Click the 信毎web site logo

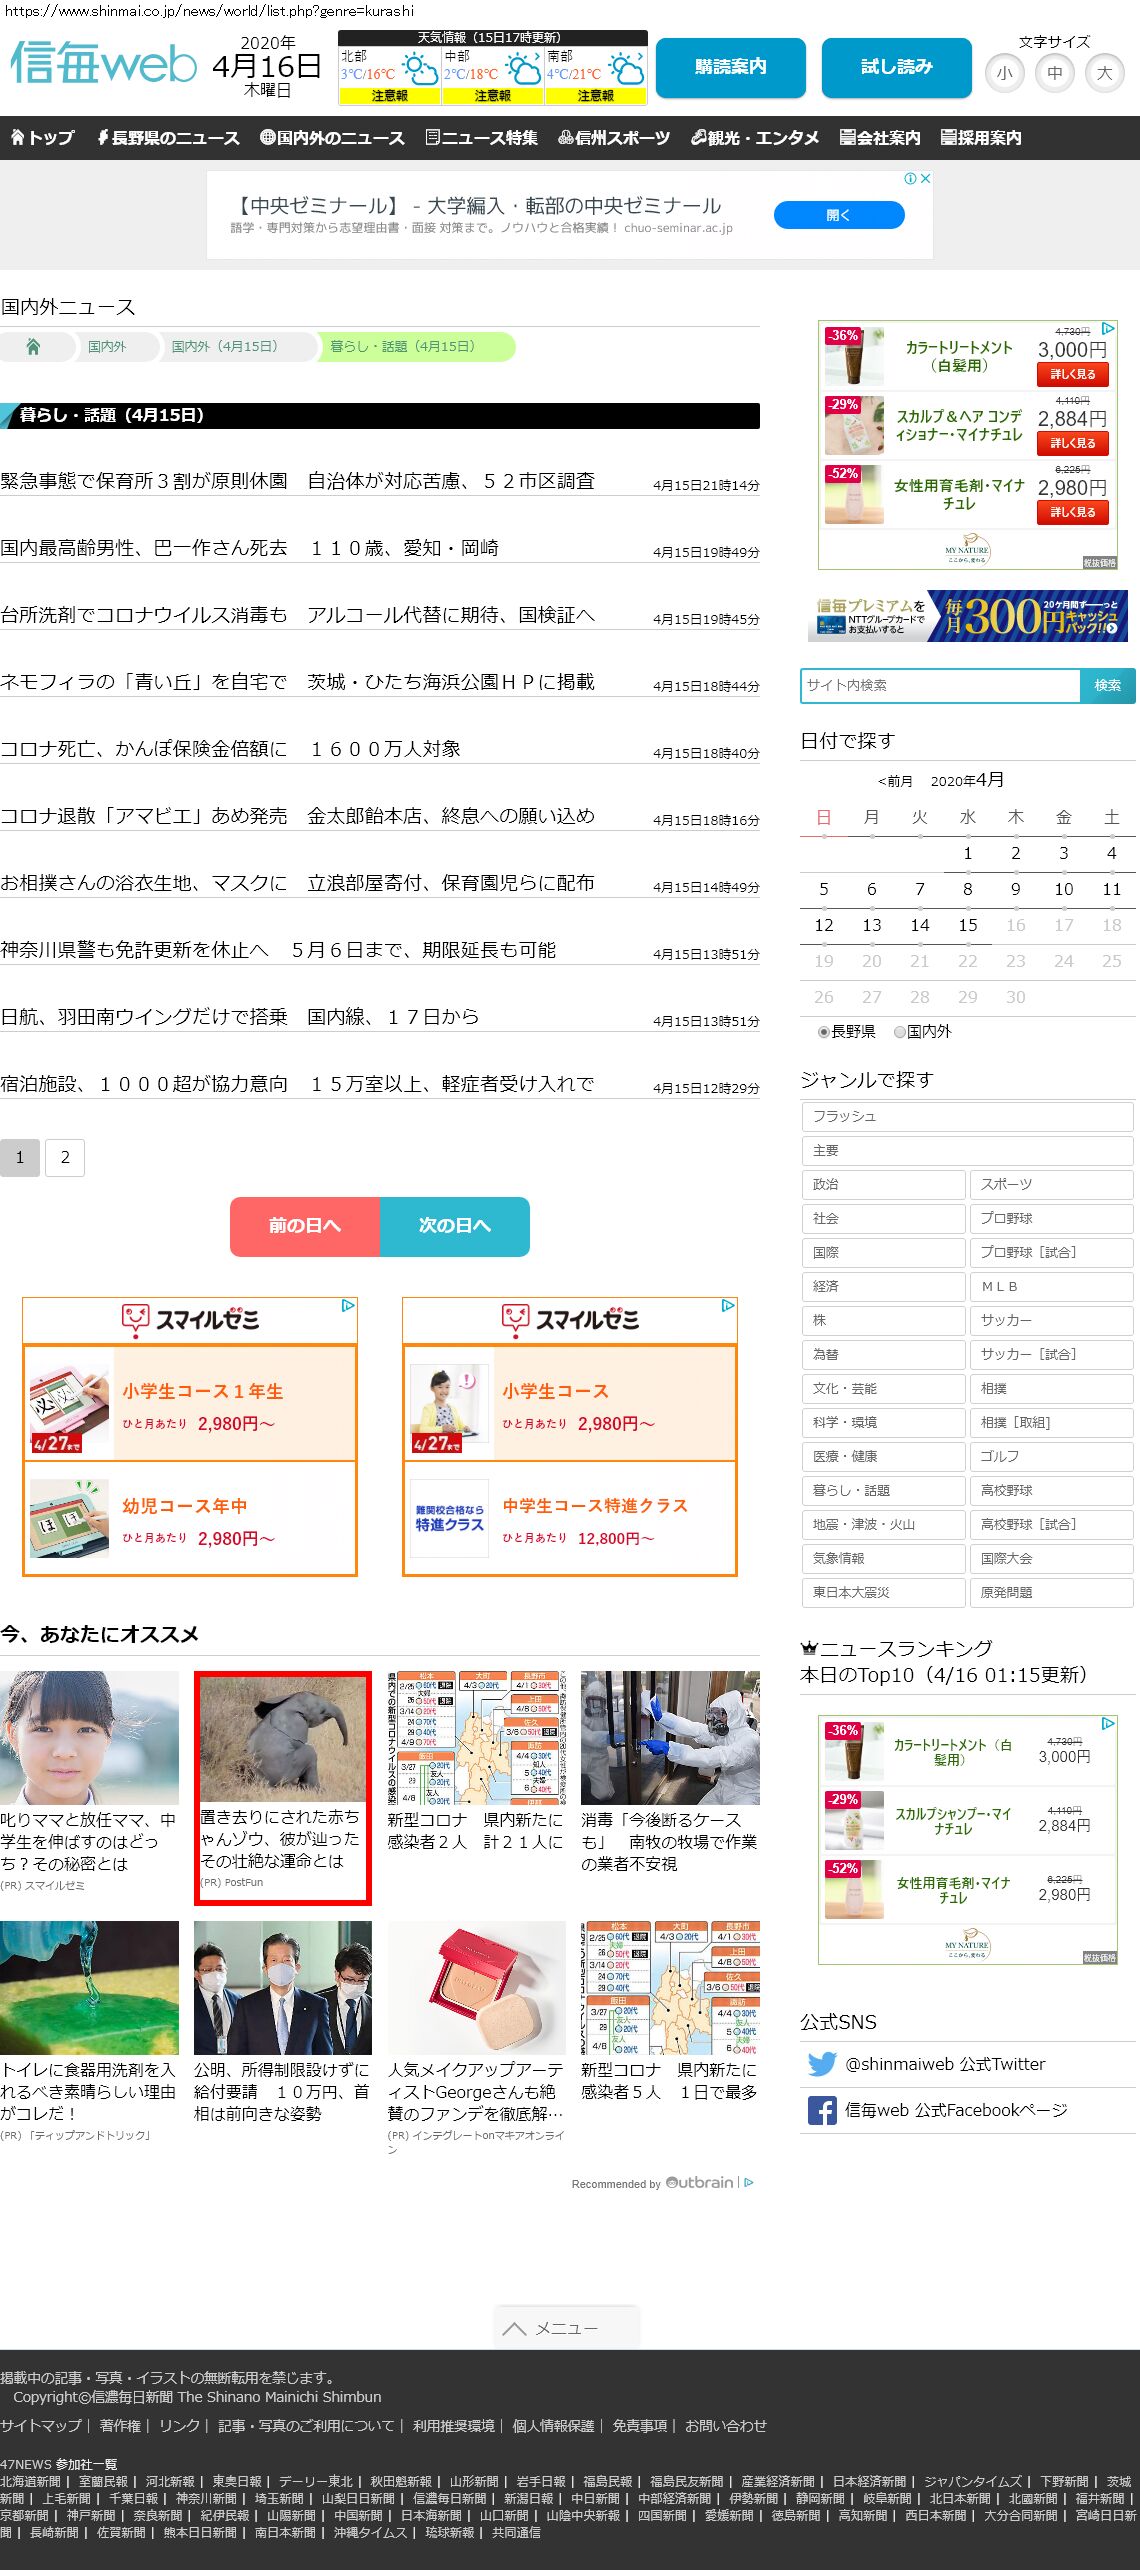point(102,65)
